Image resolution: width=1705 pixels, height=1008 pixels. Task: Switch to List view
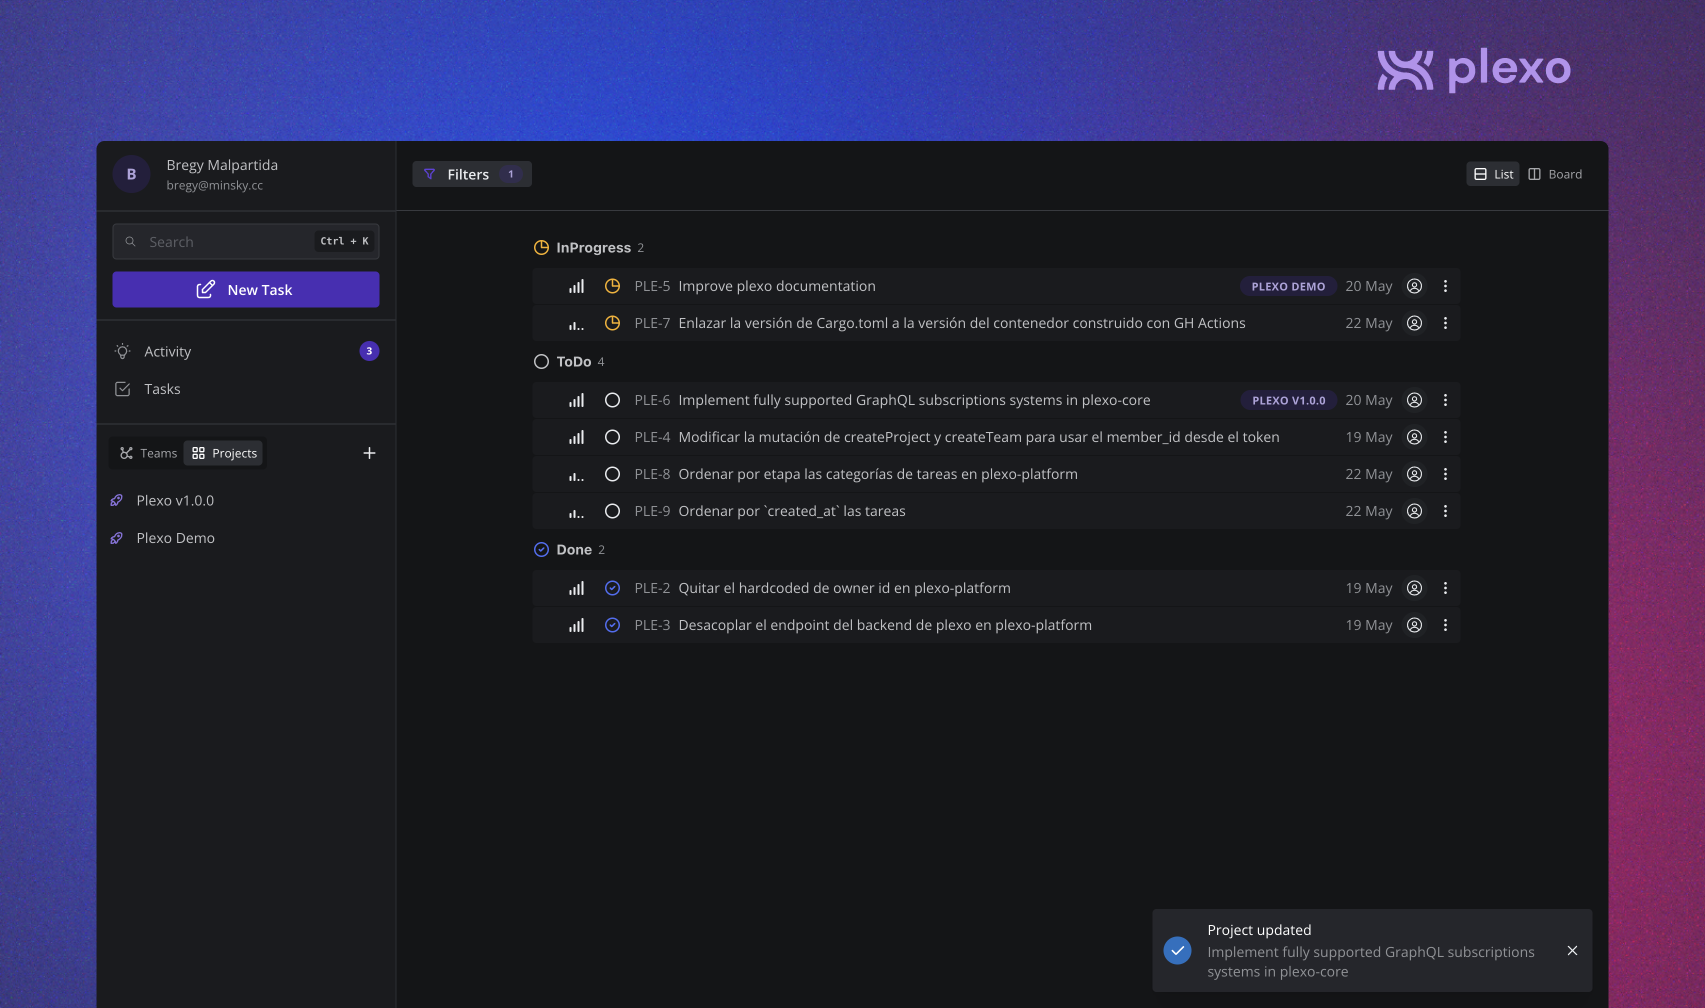(1493, 174)
